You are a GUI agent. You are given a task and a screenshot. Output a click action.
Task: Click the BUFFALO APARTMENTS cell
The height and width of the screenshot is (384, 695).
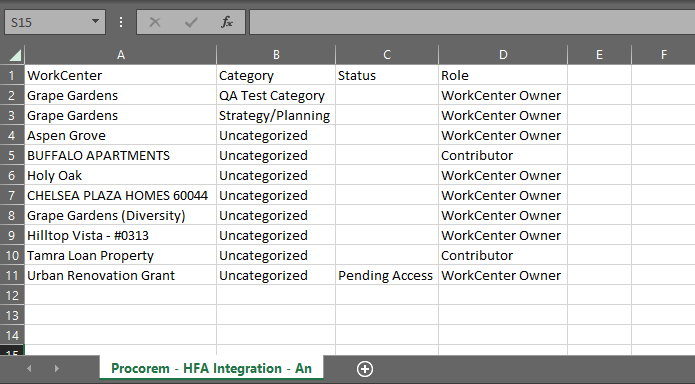[121, 156]
